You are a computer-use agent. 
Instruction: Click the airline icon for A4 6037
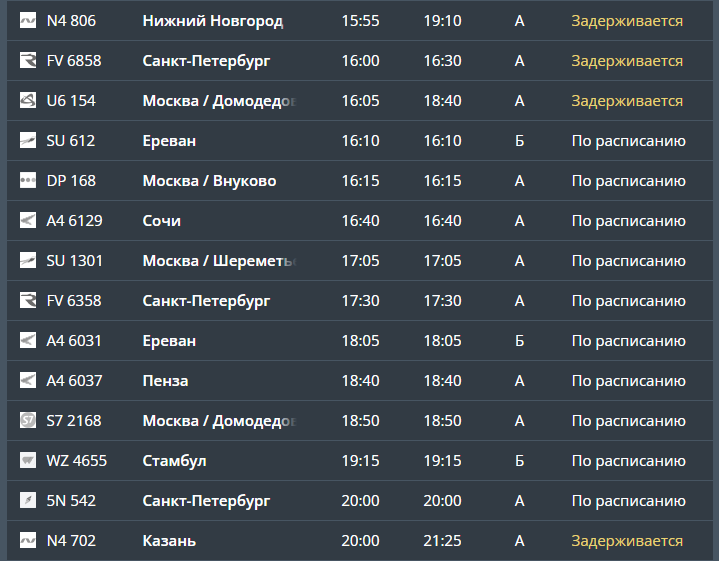click(x=28, y=381)
